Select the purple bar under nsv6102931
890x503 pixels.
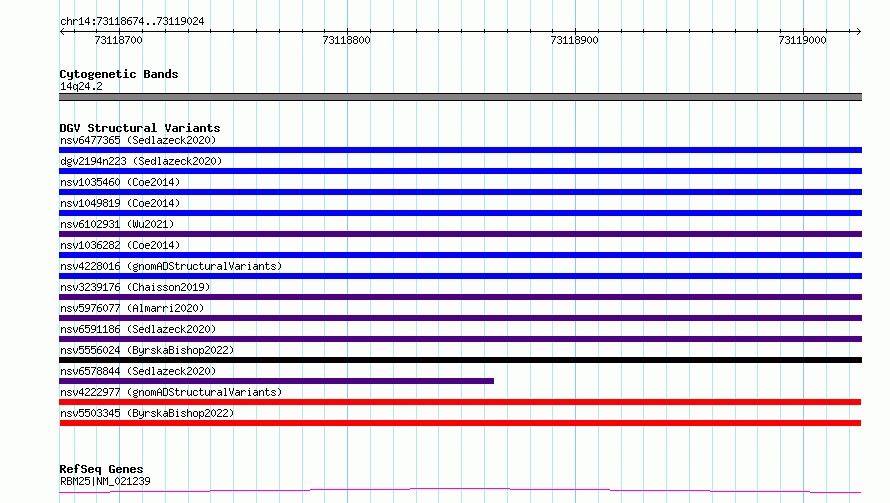(x=460, y=234)
